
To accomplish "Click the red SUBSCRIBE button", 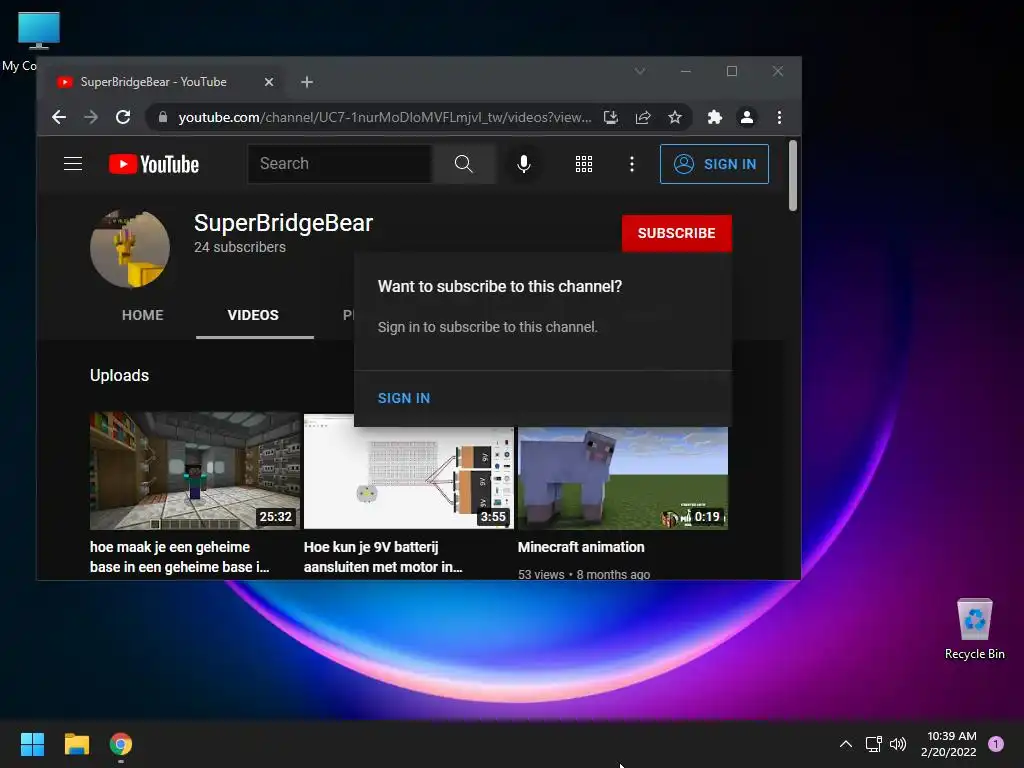I will coord(677,233).
